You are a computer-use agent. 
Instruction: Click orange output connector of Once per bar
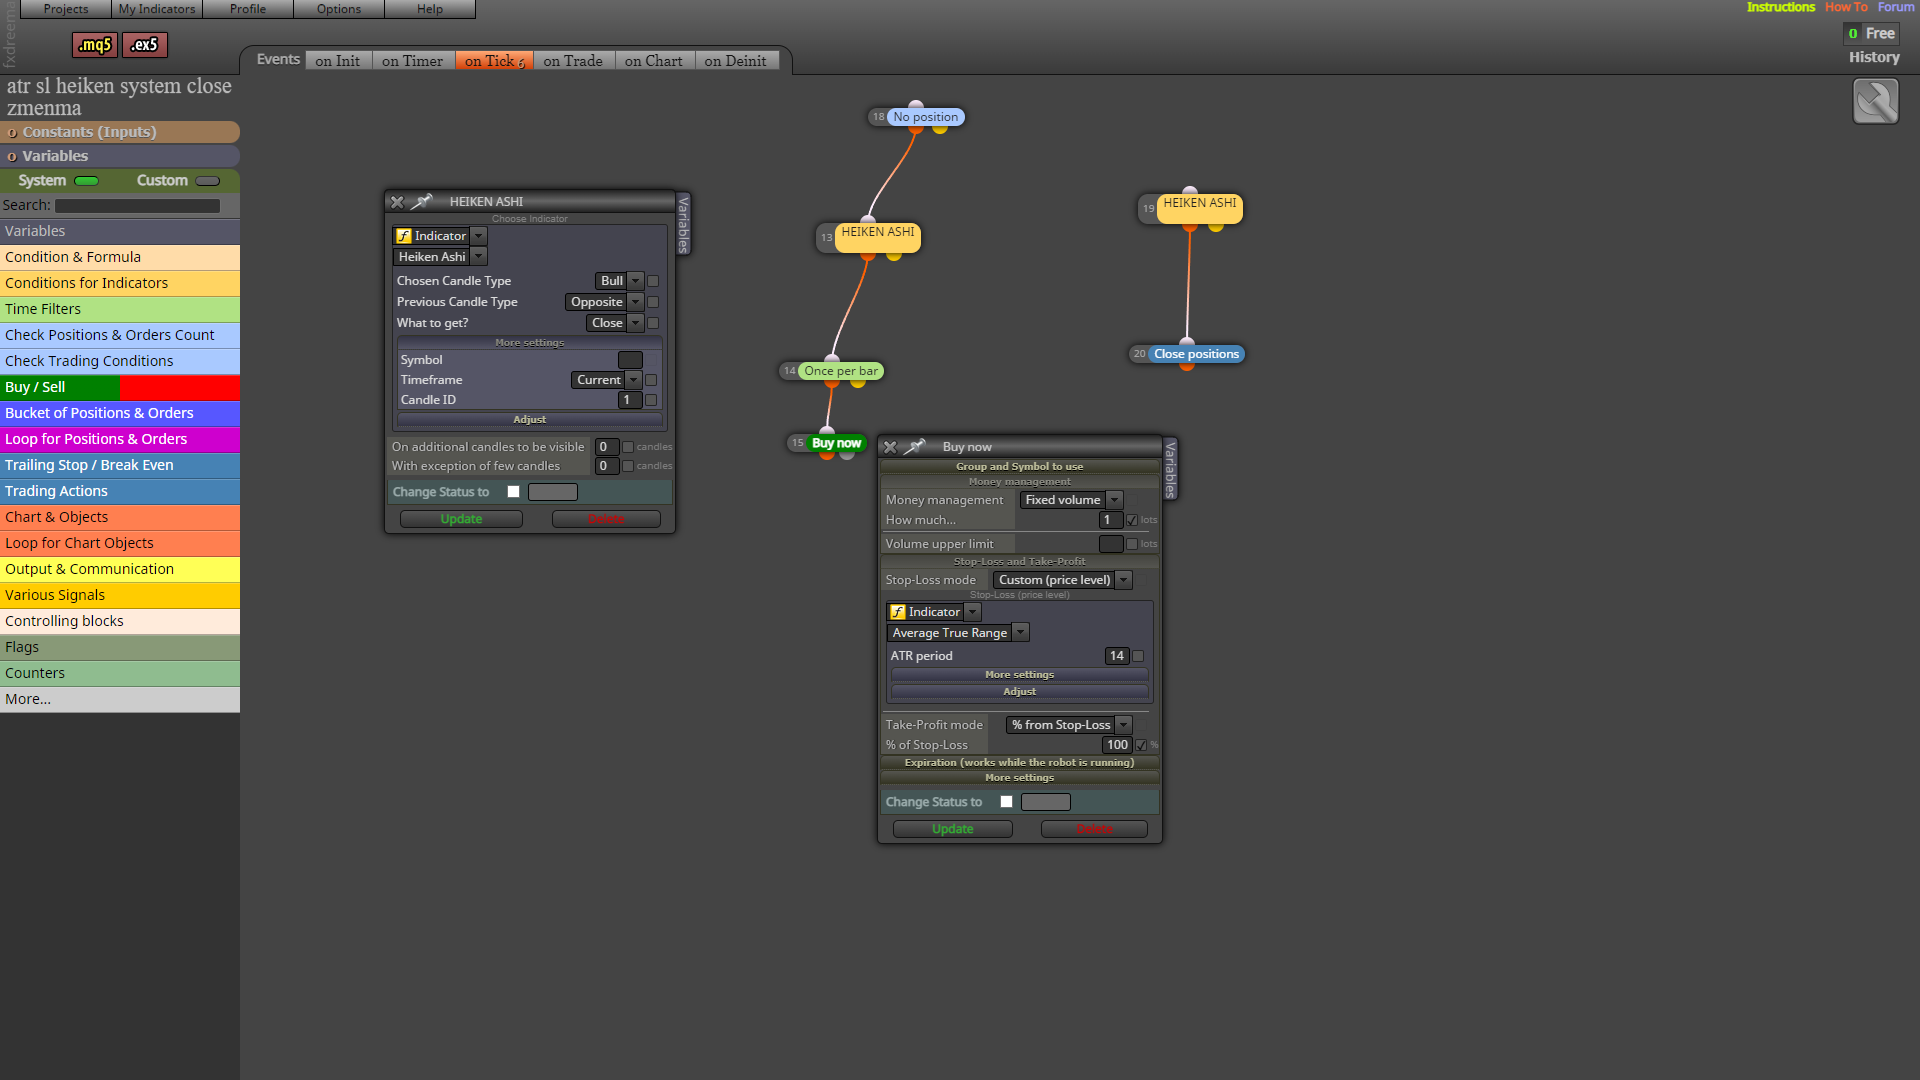(832, 382)
